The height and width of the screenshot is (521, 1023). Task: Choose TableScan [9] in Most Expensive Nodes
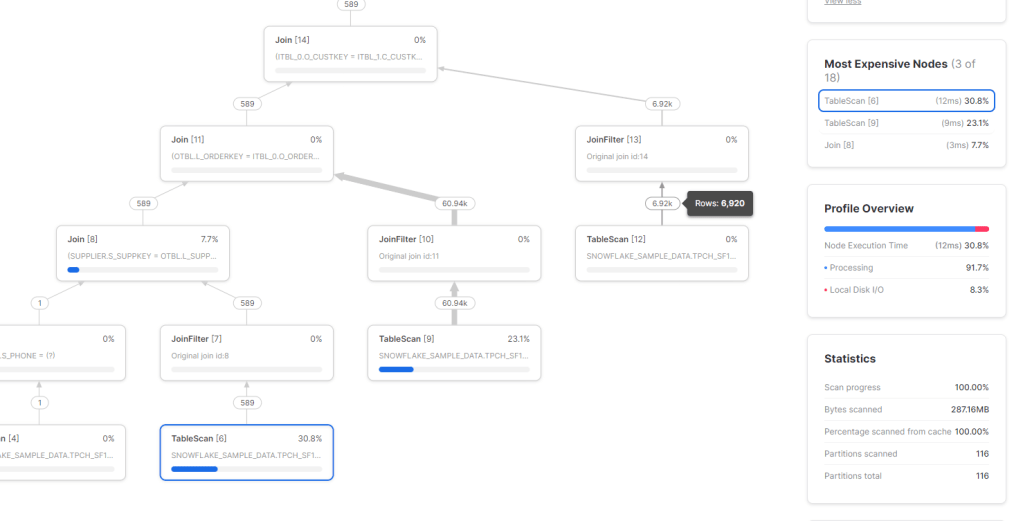[x=906, y=123]
